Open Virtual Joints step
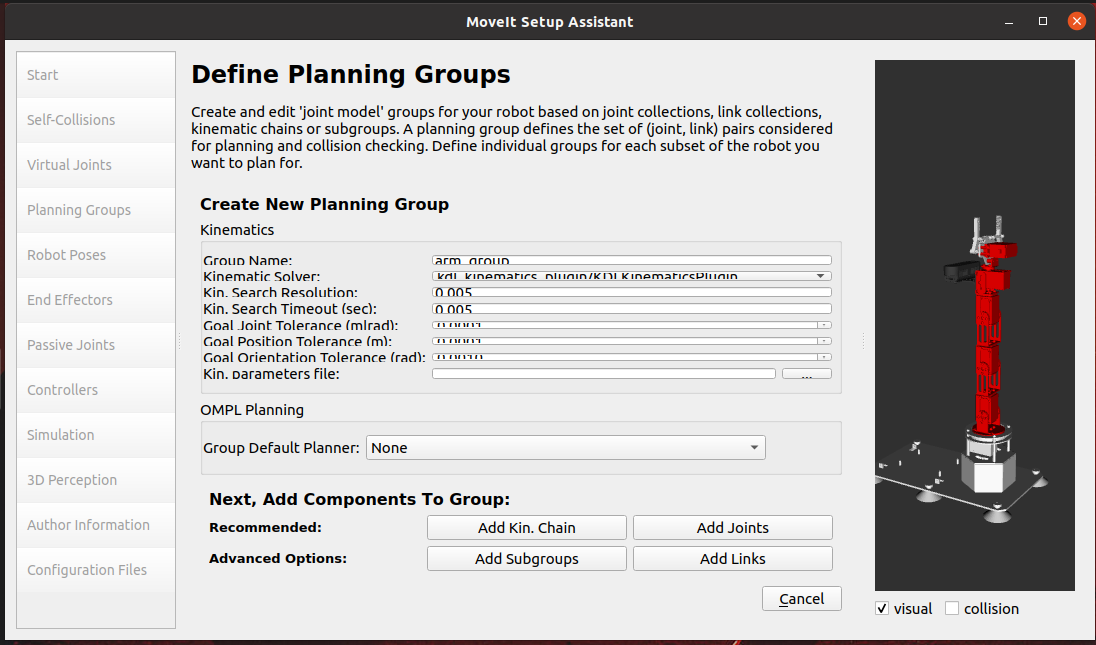 (x=96, y=165)
